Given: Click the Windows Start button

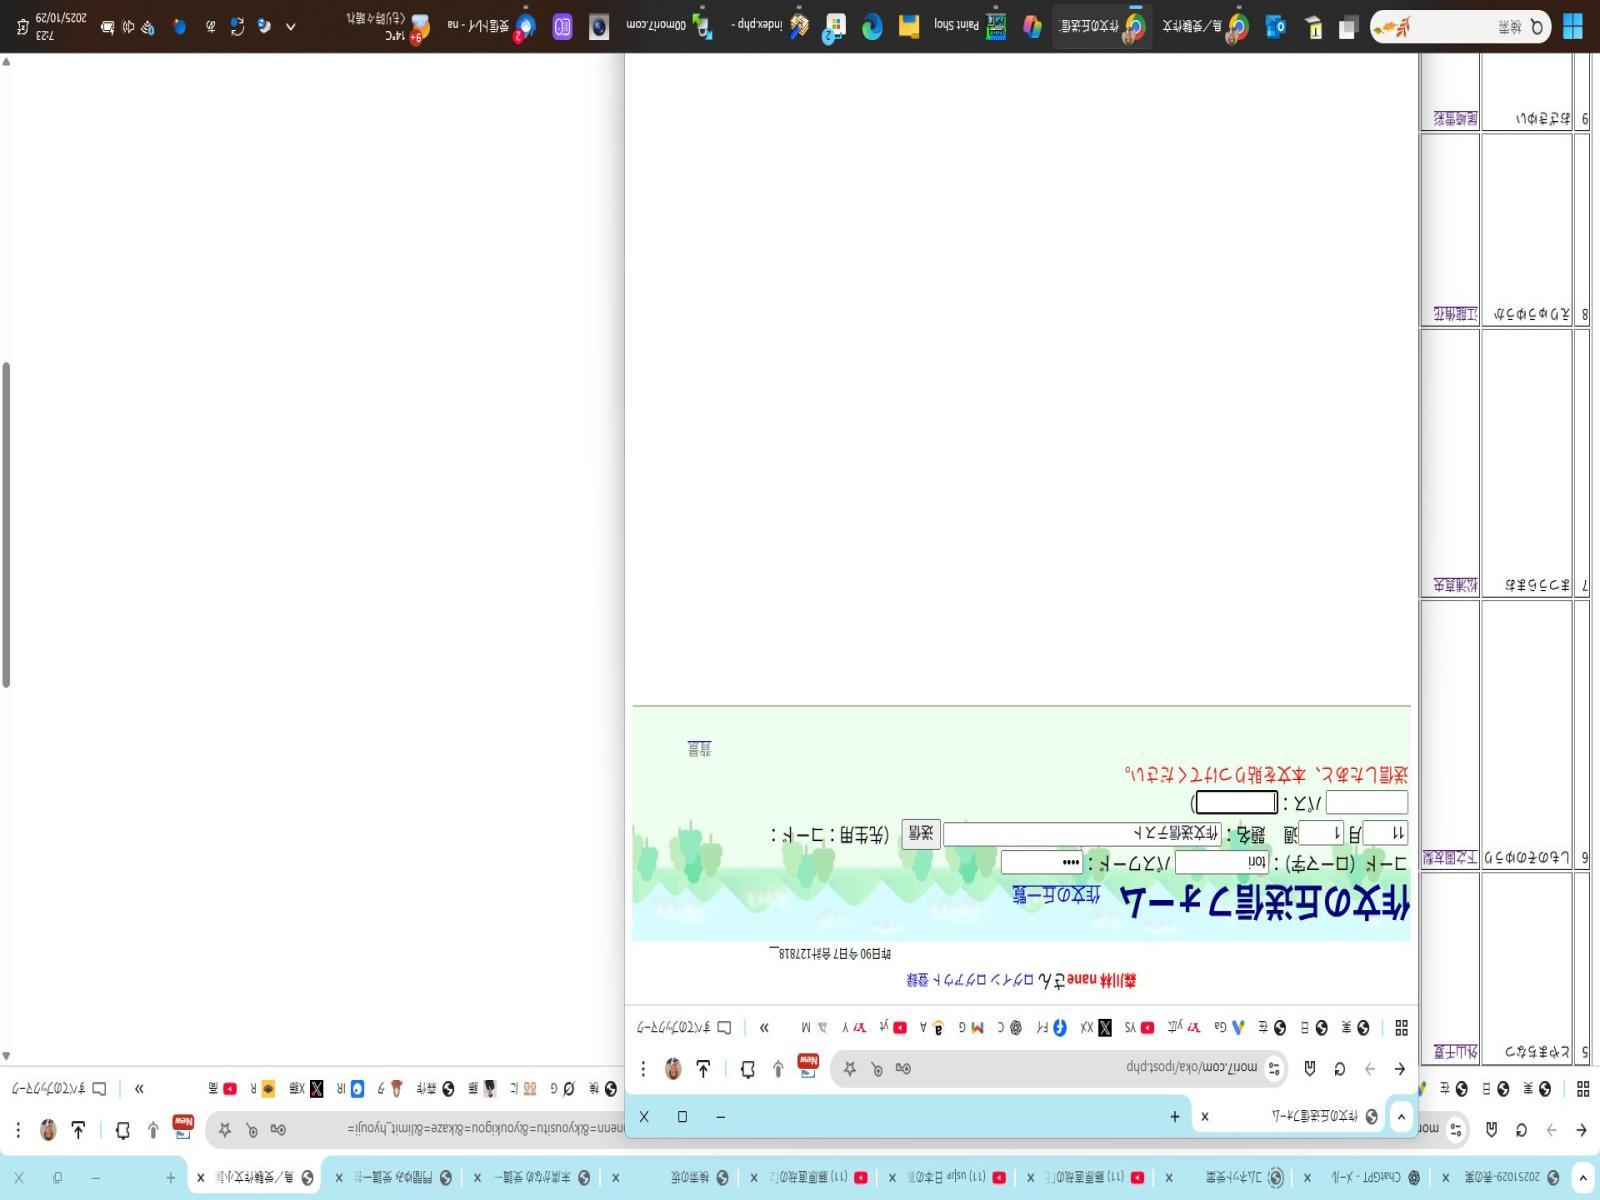Looking at the screenshot, I should pos(1572,26).
